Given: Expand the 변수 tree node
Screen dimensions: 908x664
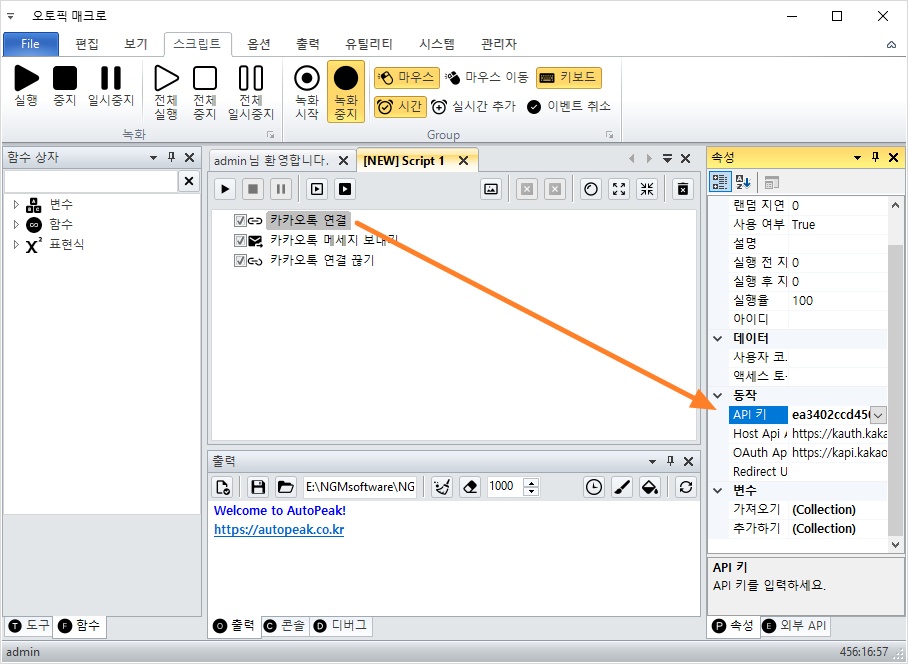Looking at the screenshot, I should coord(16,204).
